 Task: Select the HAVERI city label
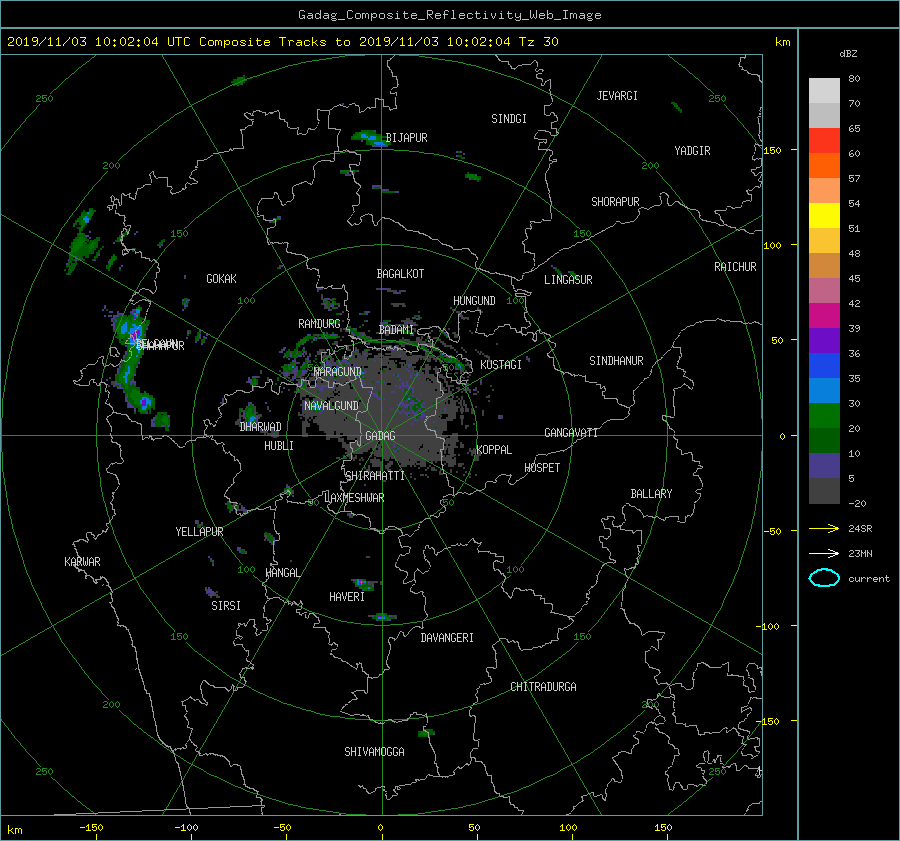point(347,597)
